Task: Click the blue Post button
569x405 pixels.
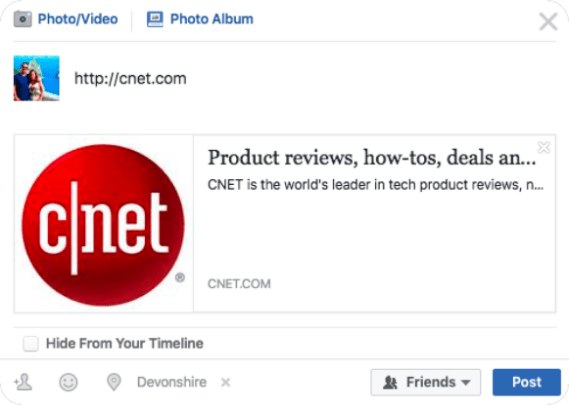Action: tap(527, 382)
